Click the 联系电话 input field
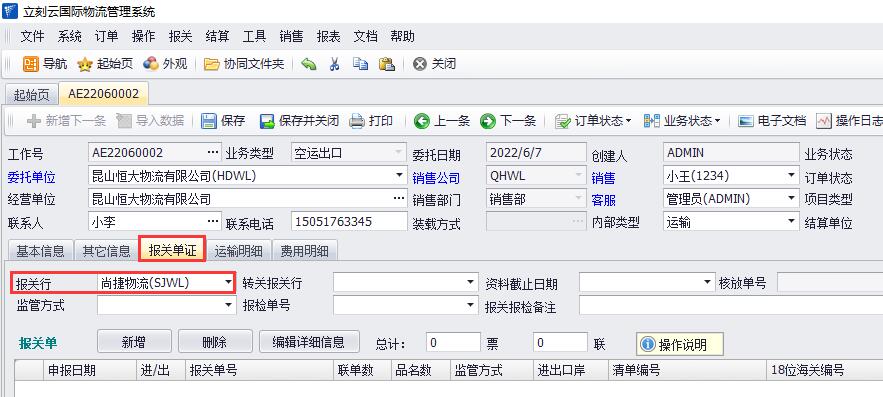The height and width of the screenshot is (397, 883). click(349, 221)
